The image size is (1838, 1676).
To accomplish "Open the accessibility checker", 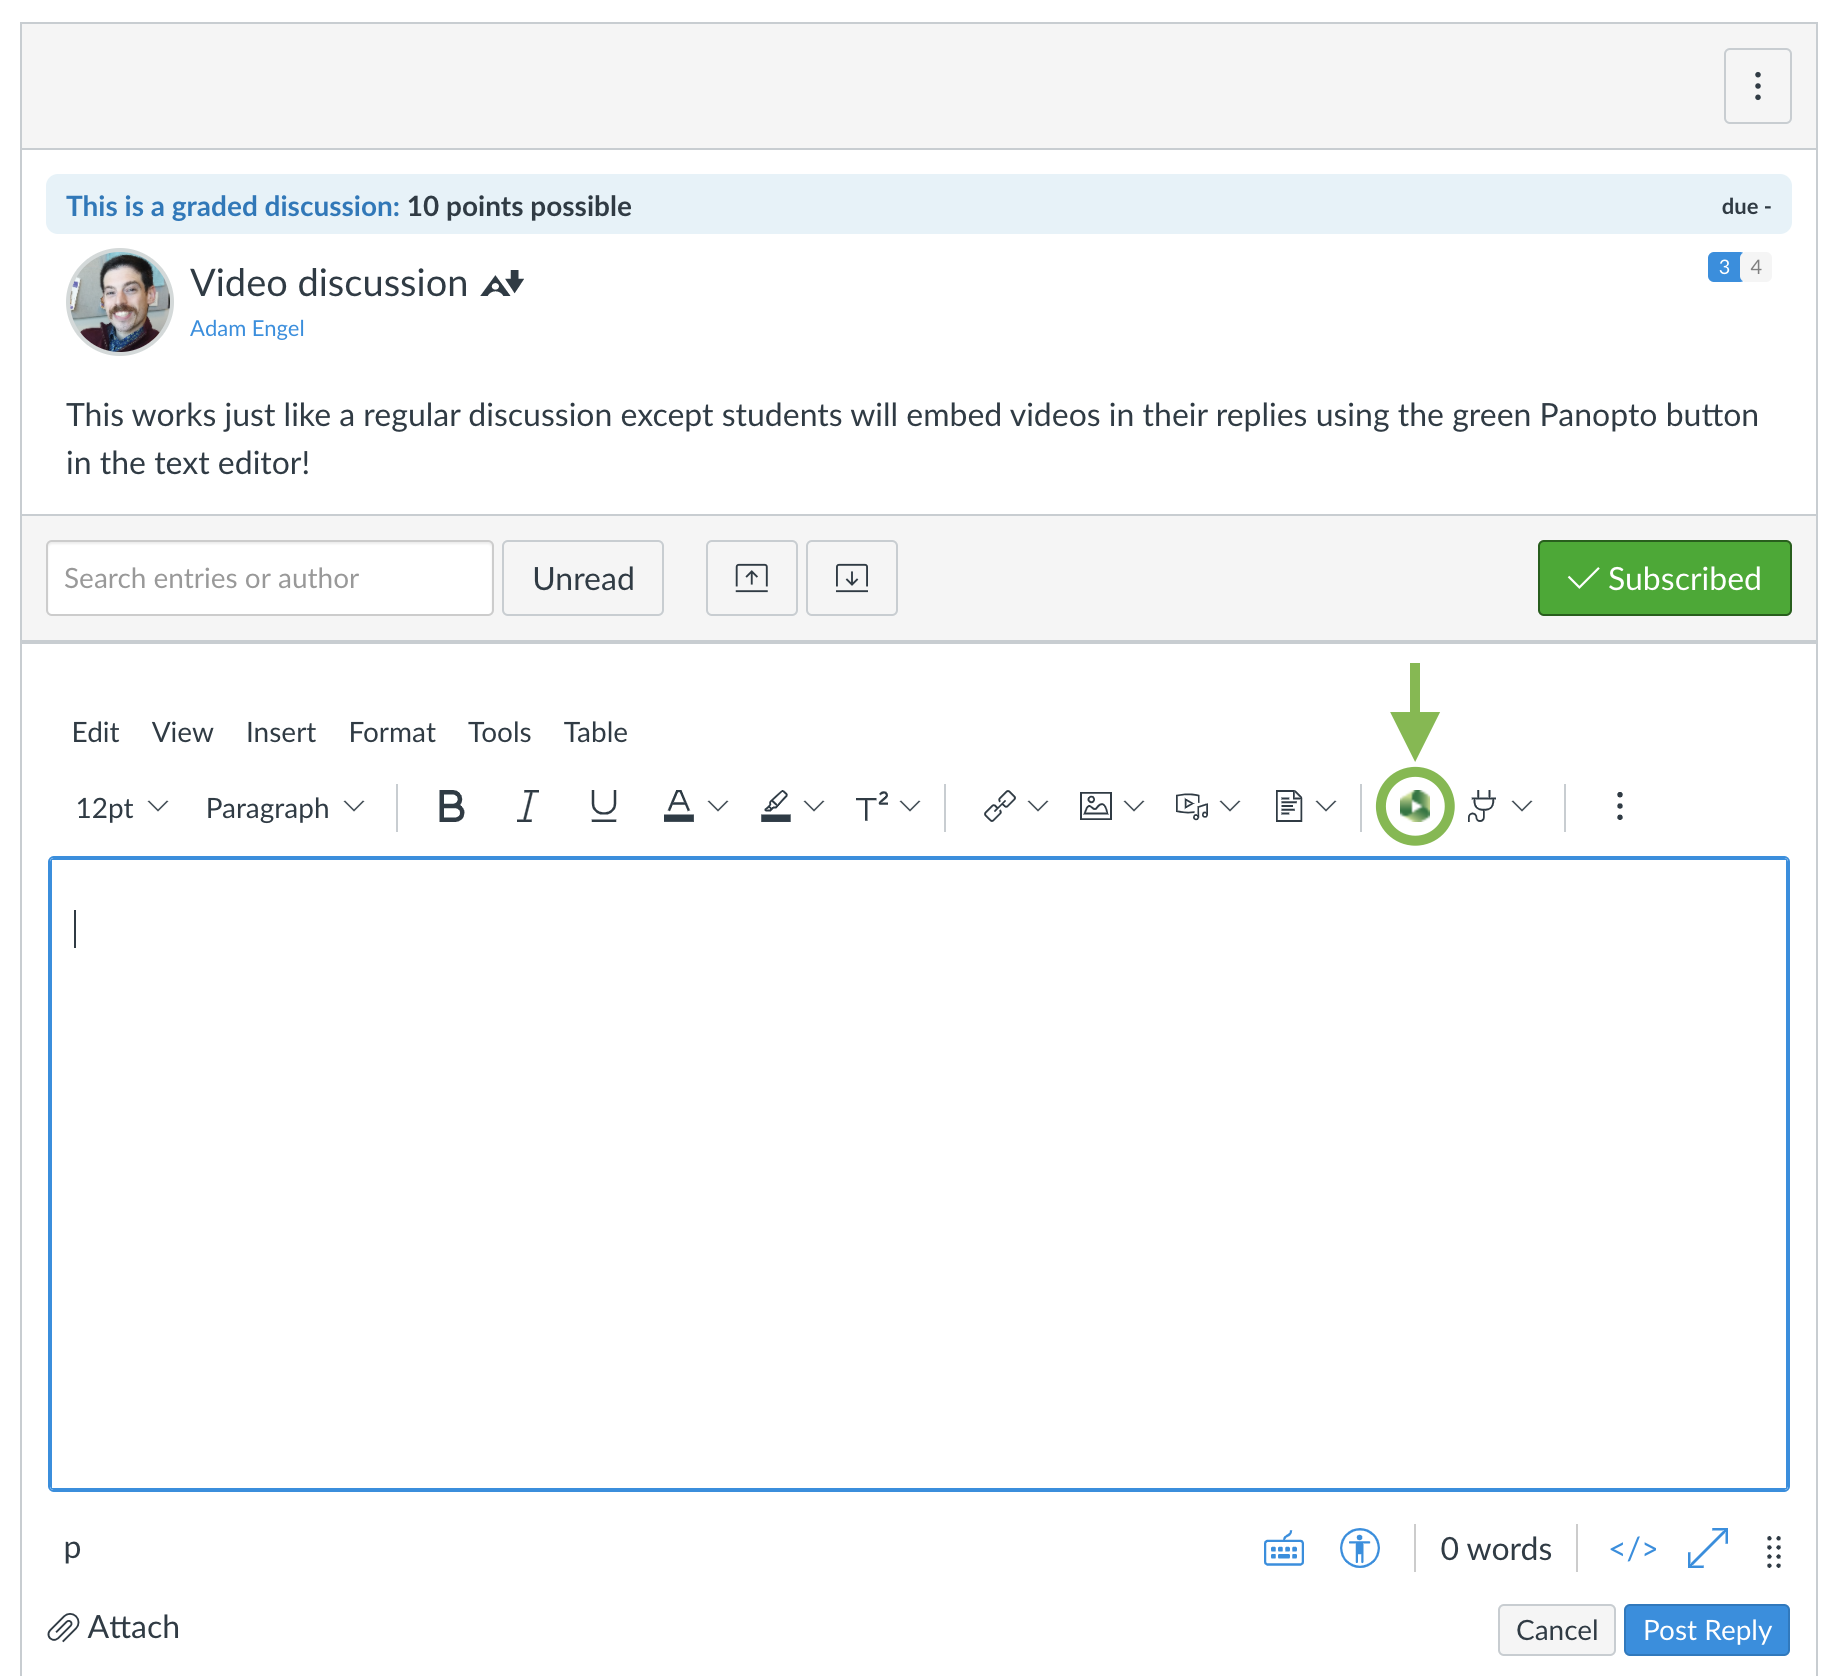I will [x=1359, y=1549].
